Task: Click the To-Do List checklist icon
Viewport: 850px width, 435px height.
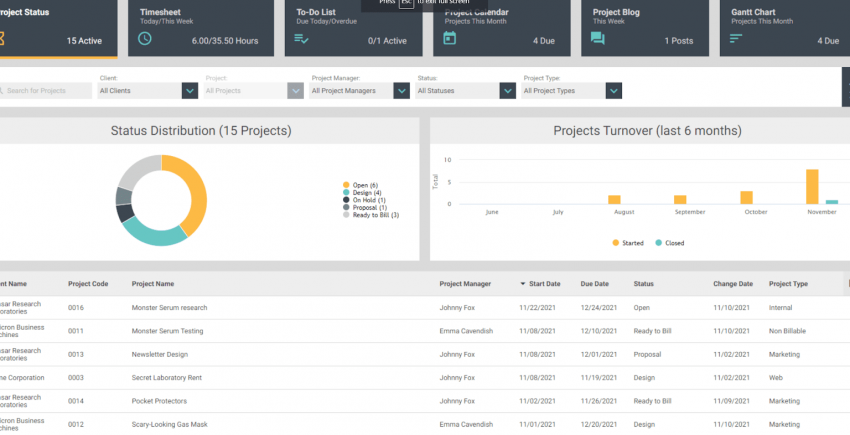Action: tap(297, 39)
